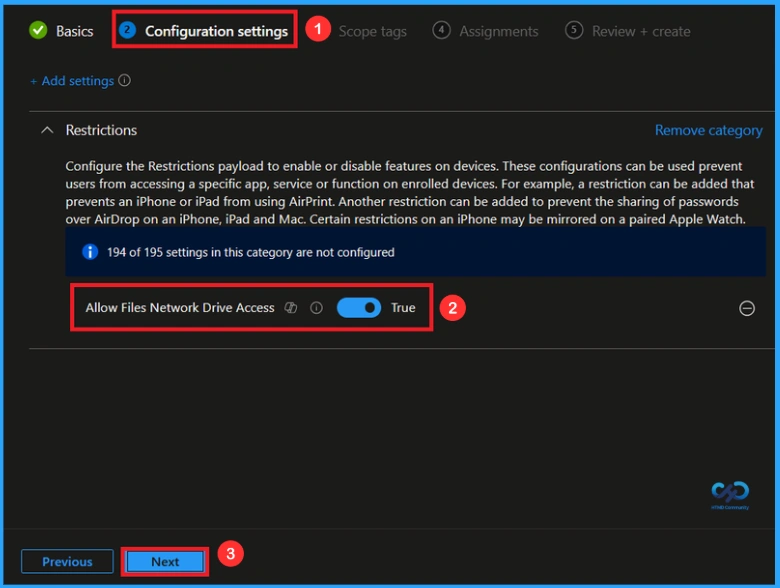Select the Configuration settings tab
The width and height of the screenshot is (780, 588).
pos(216,31)
